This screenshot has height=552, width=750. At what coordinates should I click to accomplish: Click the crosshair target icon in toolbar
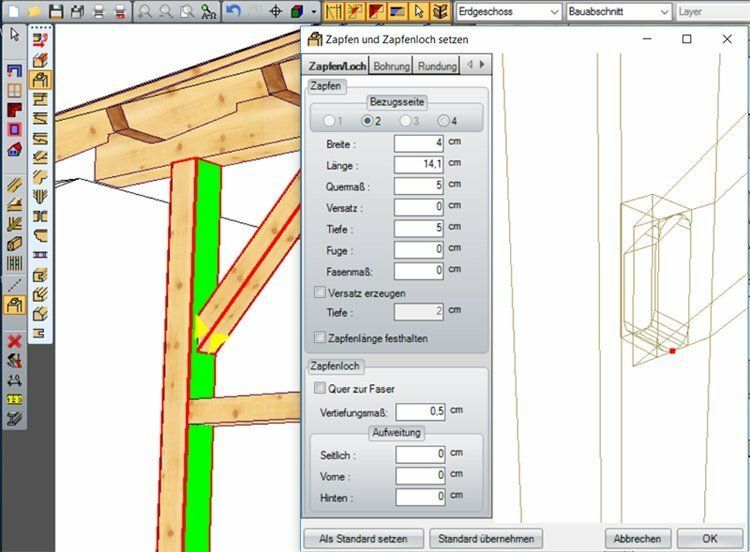(276, 12)
